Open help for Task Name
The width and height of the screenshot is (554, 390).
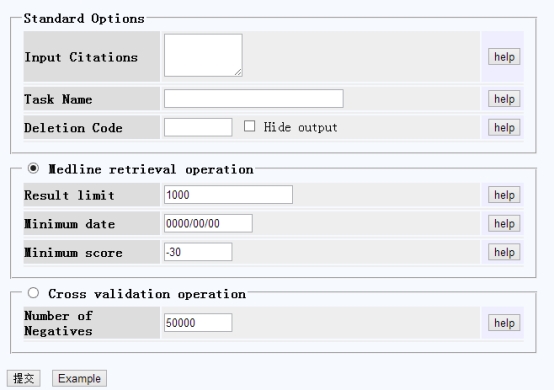point(504,99)
